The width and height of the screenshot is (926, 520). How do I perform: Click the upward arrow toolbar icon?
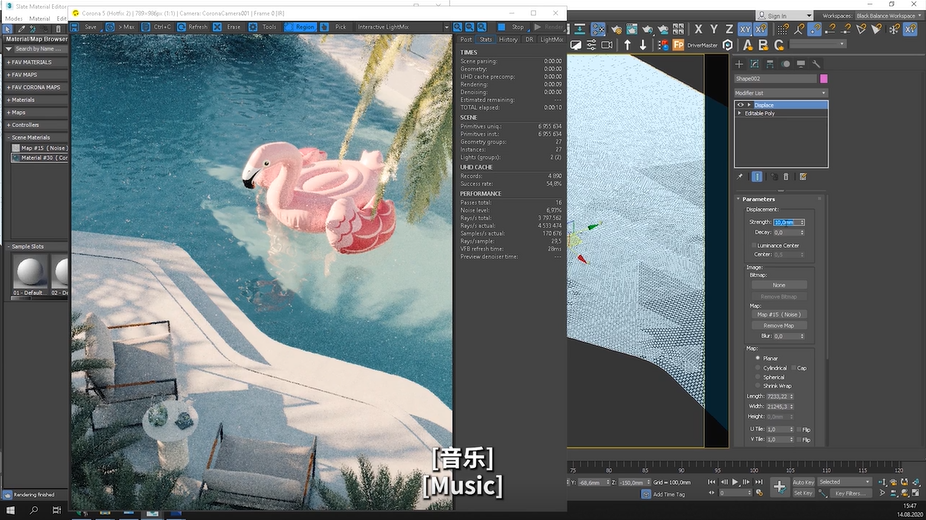click(627, 45)
